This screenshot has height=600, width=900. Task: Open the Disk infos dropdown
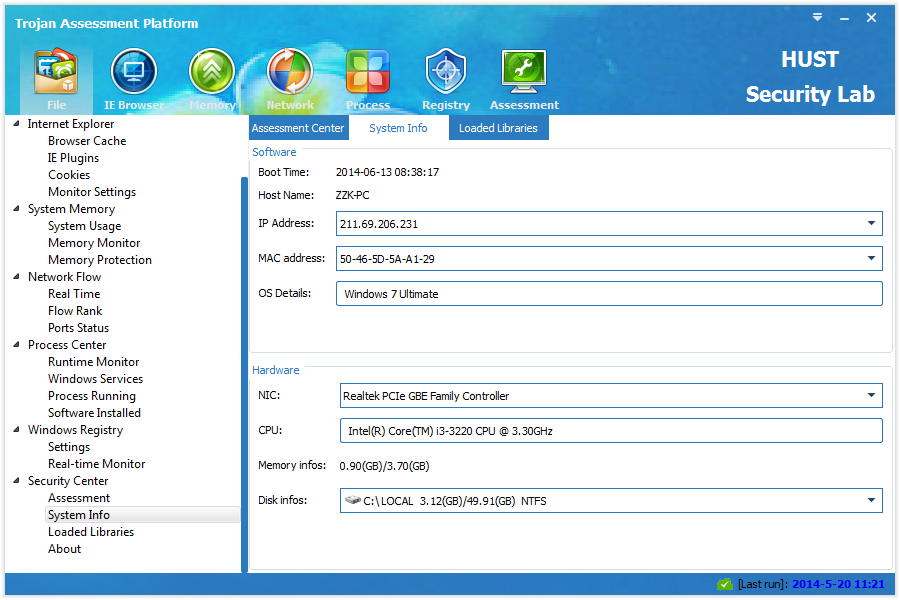871,500
